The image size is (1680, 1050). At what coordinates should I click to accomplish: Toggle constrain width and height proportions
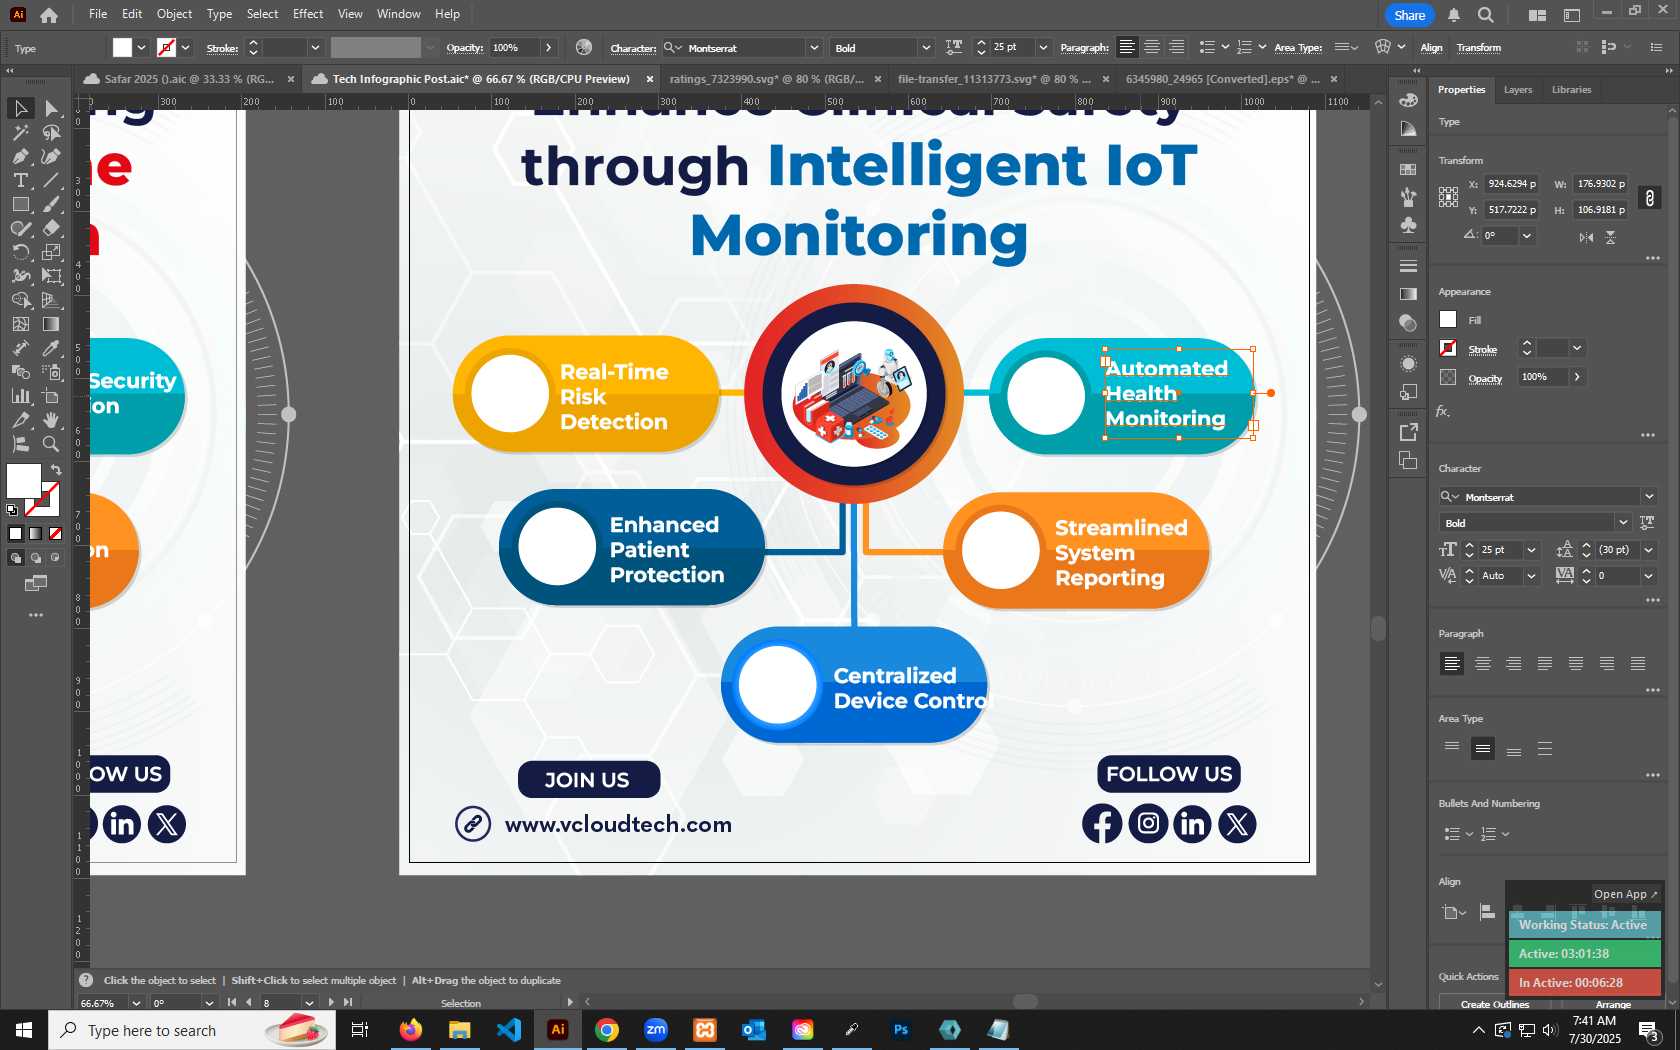1650,198
